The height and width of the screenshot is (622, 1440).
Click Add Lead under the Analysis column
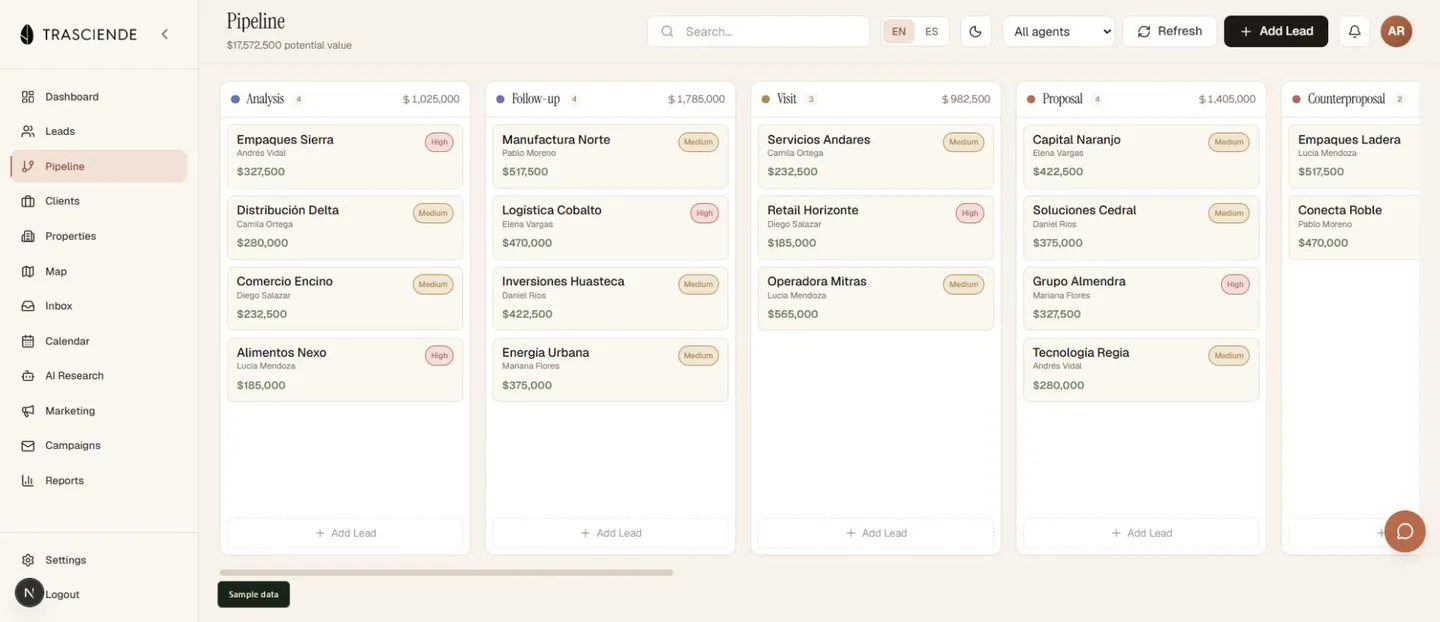coord(345,533)
